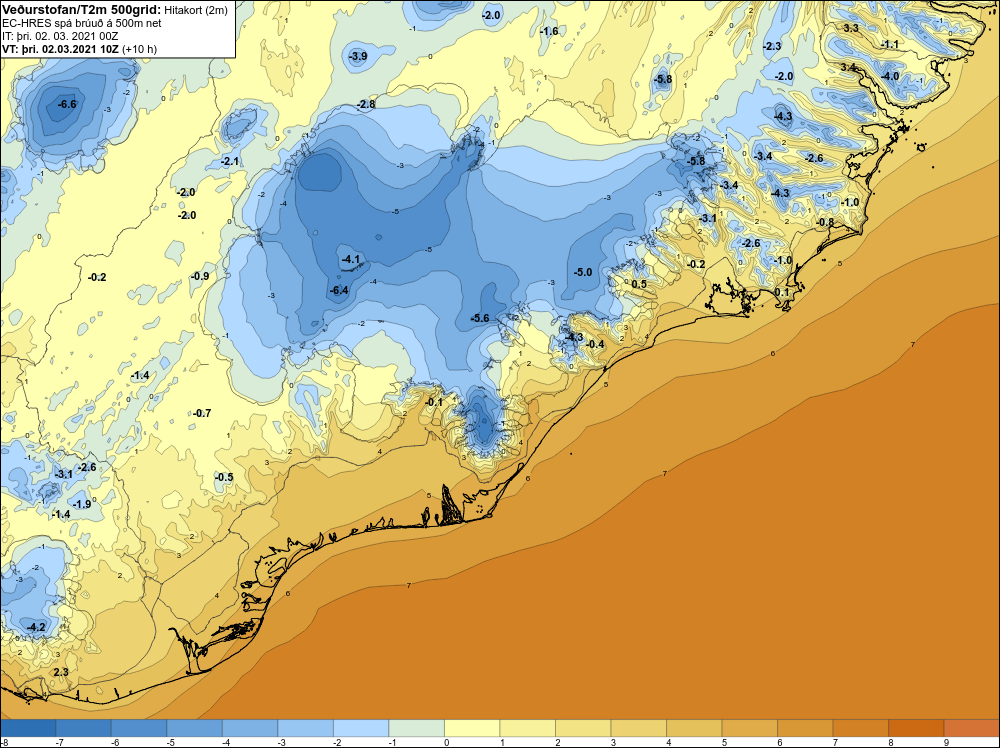1000x748 pixels.
Task: Click the -0.1 temperature value
Action: [x=434, y=402]
